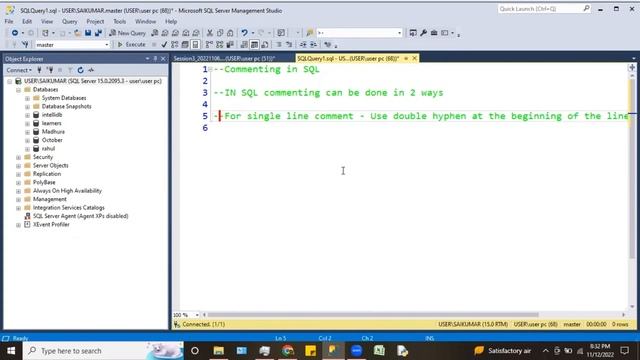Select SQL Server Agent (Agent XPs disabled)
Image resolution: width=640 pixels, height=360 pixels.
click(80, 216)
